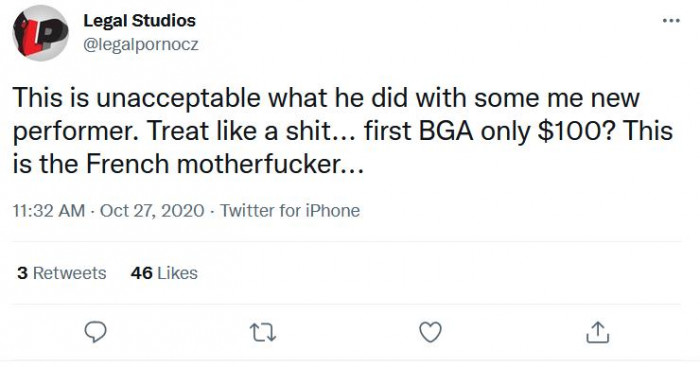Click the word Likes in stats row
The width and height of the screenshot is (700, 367).
(178, 273)
